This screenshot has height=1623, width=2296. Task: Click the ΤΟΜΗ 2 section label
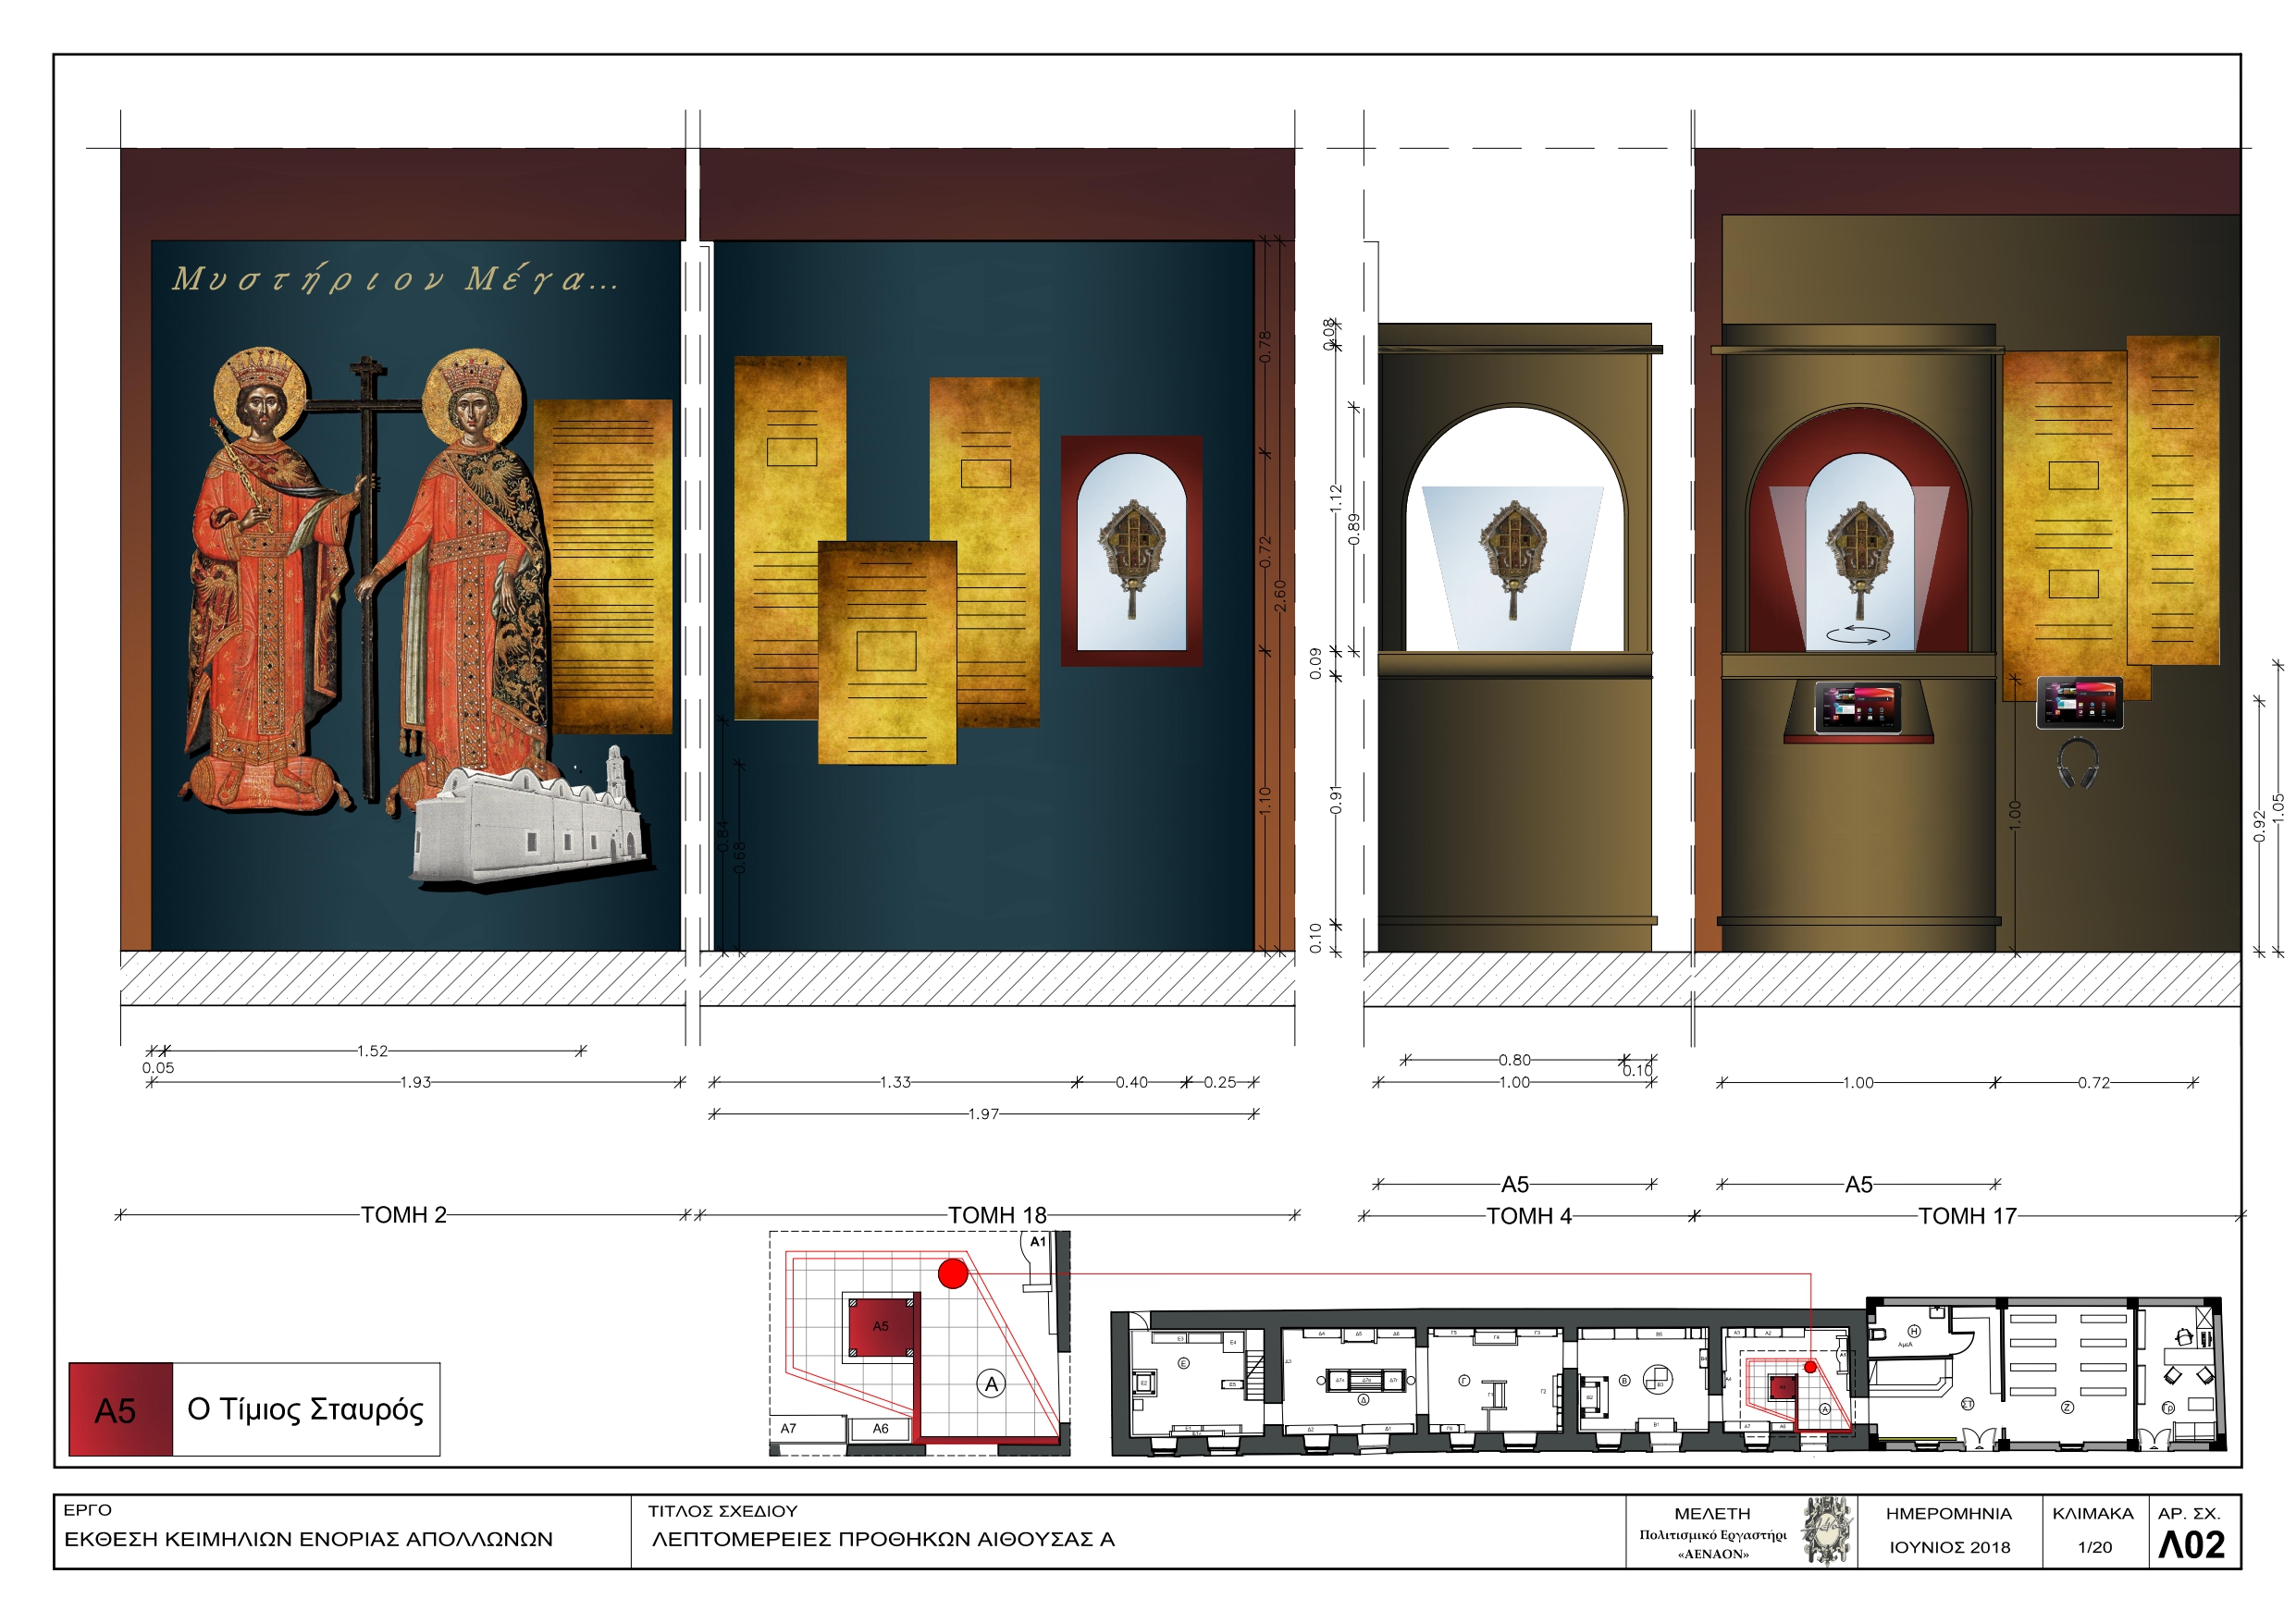pyautogui.click(x=403, y=1215)
